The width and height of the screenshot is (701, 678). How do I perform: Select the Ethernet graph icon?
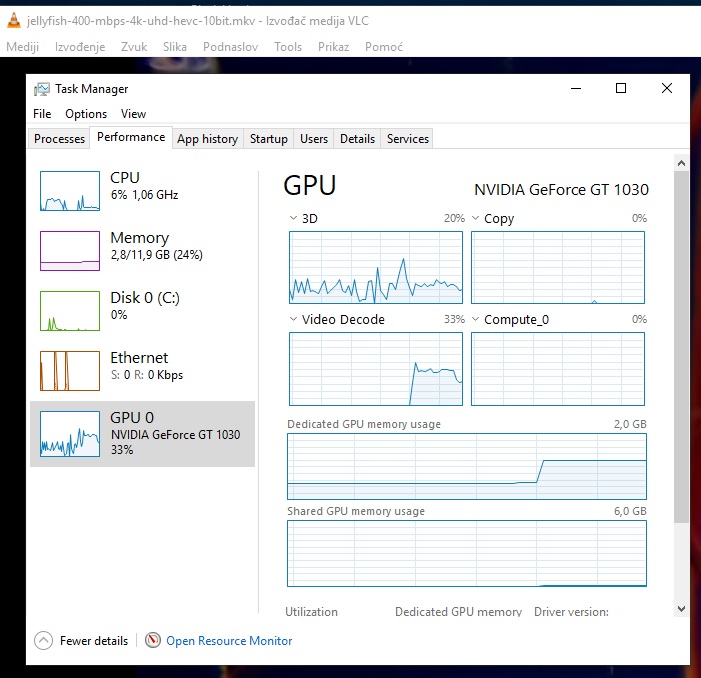click(x=70, y=370)
